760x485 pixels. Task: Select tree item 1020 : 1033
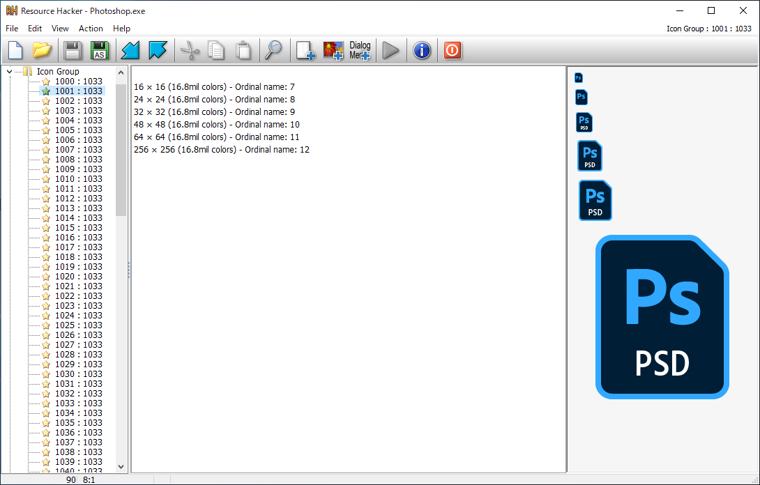point(79,276)
